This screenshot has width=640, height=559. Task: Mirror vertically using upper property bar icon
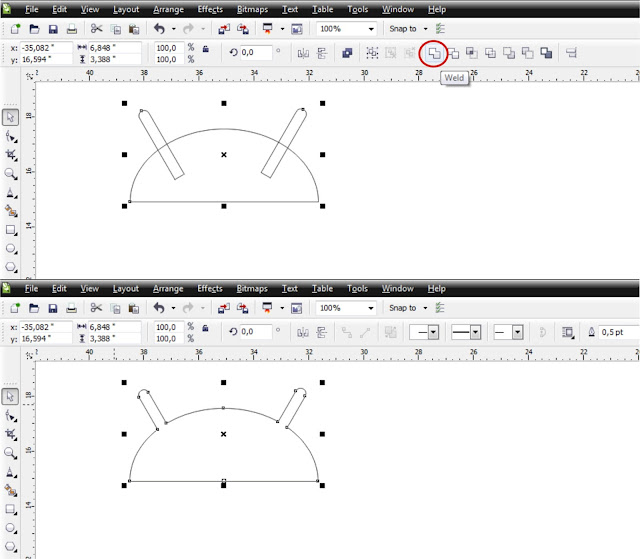tap(322, 53)
